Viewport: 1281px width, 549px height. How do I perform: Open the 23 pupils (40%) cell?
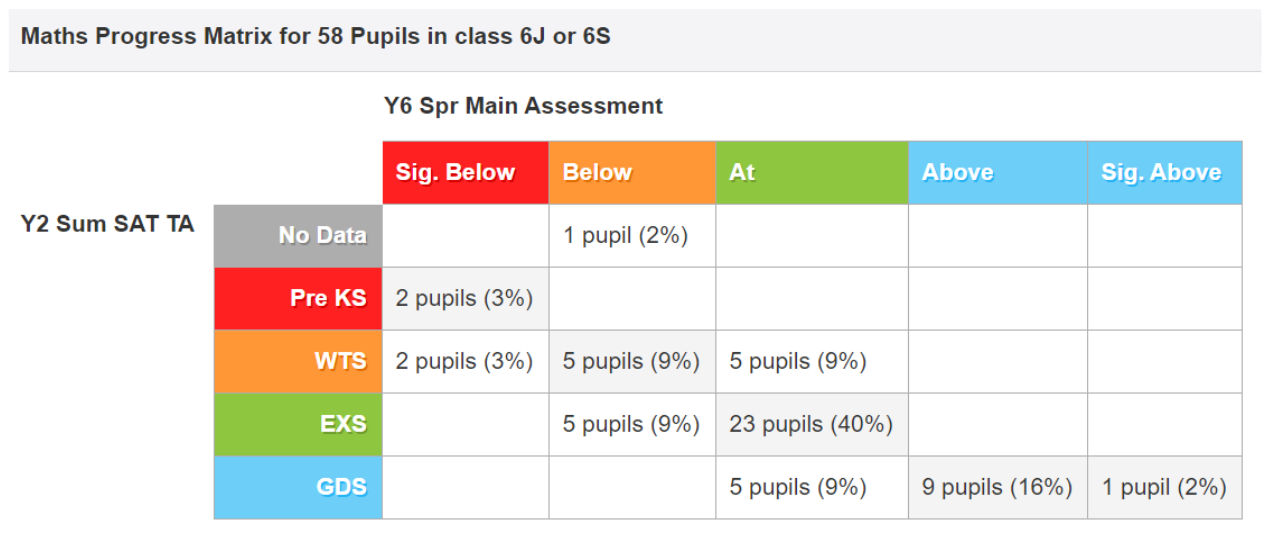click(812, 424)
